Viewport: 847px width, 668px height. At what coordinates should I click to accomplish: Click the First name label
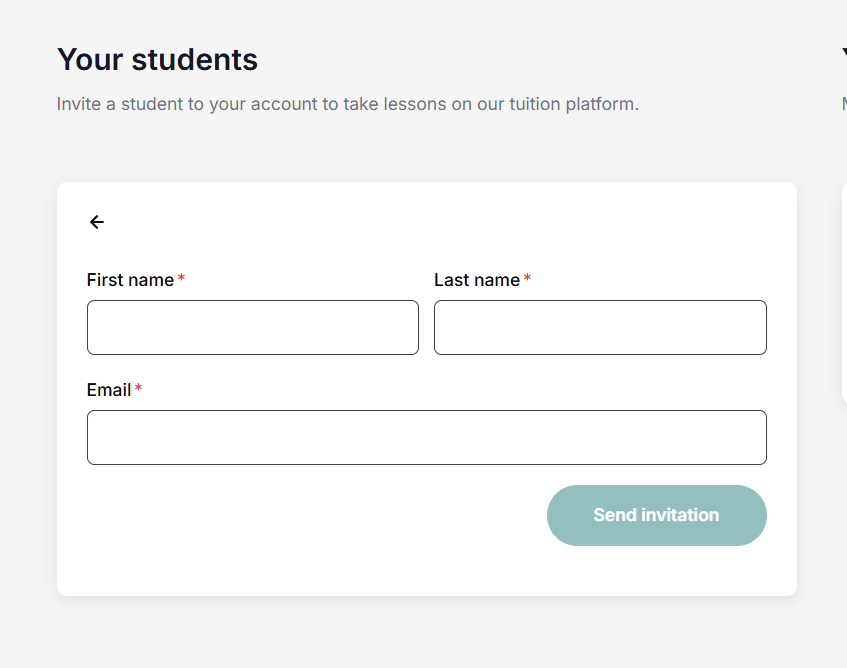130,280
